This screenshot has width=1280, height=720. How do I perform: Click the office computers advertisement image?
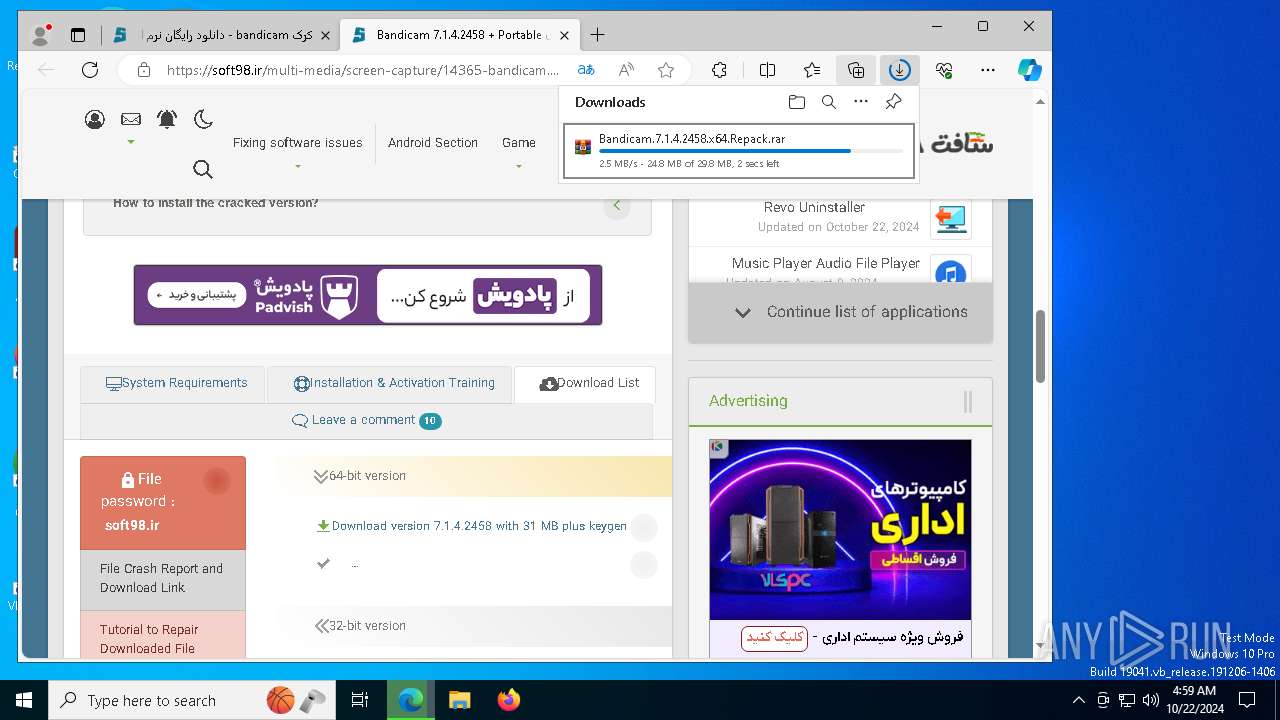840,530
